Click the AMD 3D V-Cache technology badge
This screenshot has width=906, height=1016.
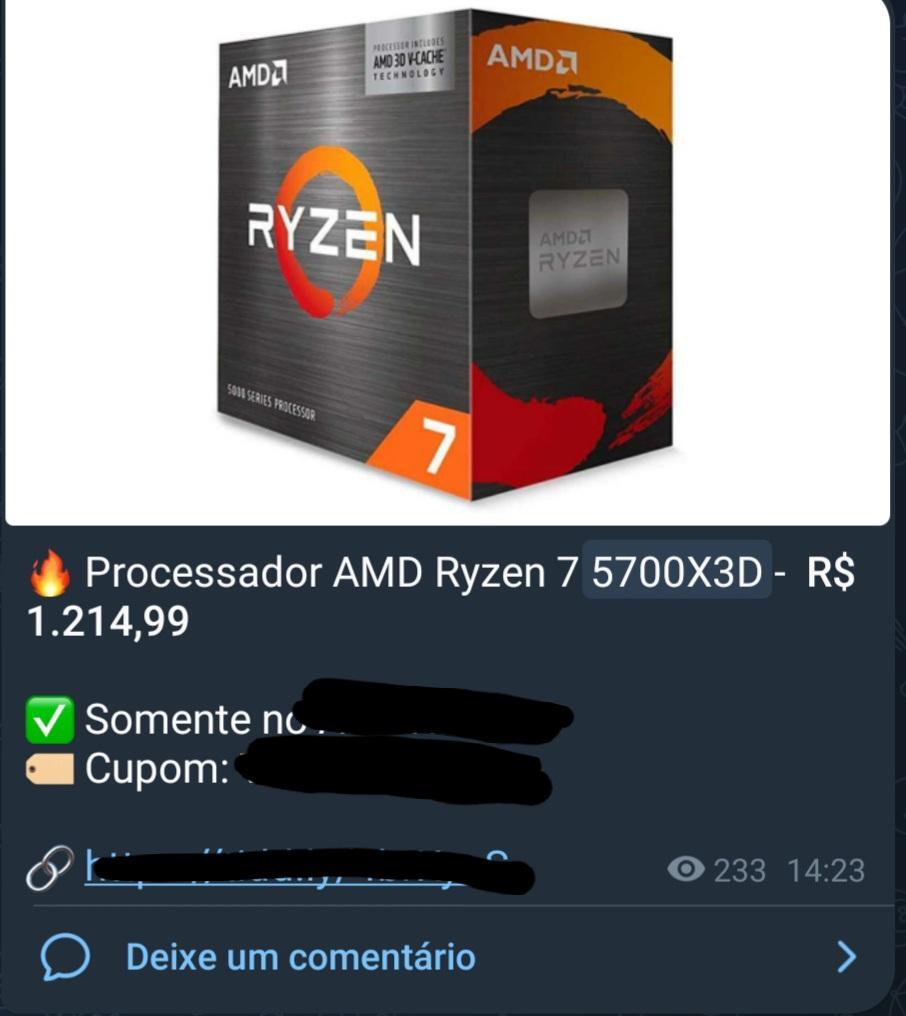[409, 59]
